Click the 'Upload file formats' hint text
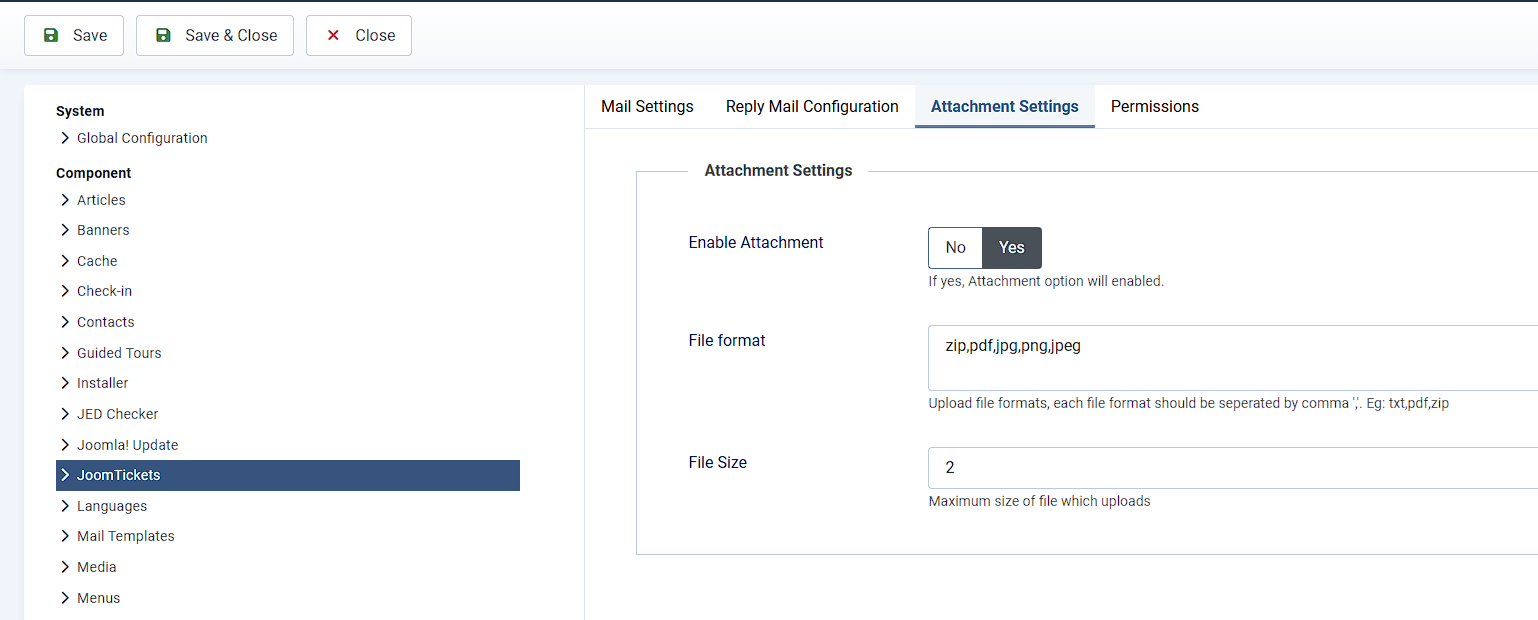This screenshot has height=620, width=1538. [x=1189, y=403]
